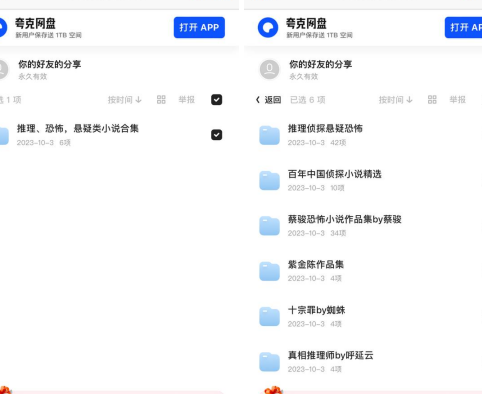Go back using the 返回 button
This screenshot has width=482, height=394.
pos(268,100)
